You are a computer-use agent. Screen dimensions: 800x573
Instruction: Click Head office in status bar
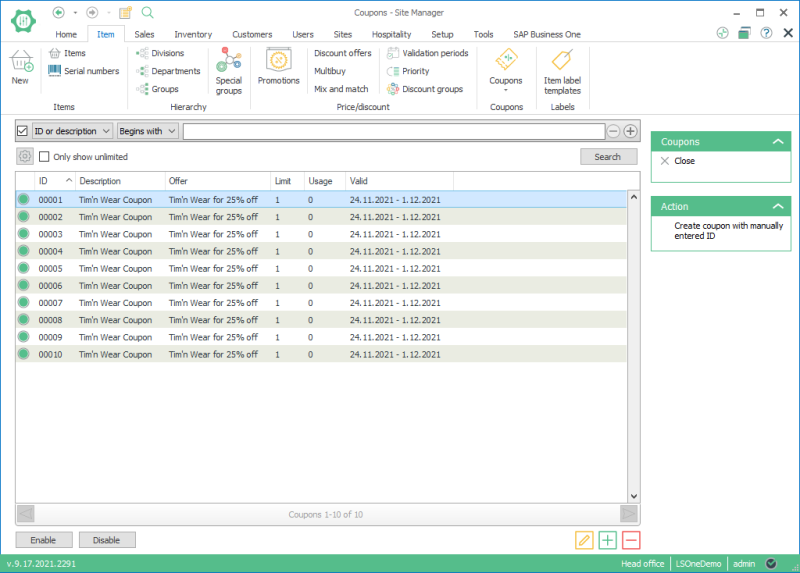(x=642, y=563)
